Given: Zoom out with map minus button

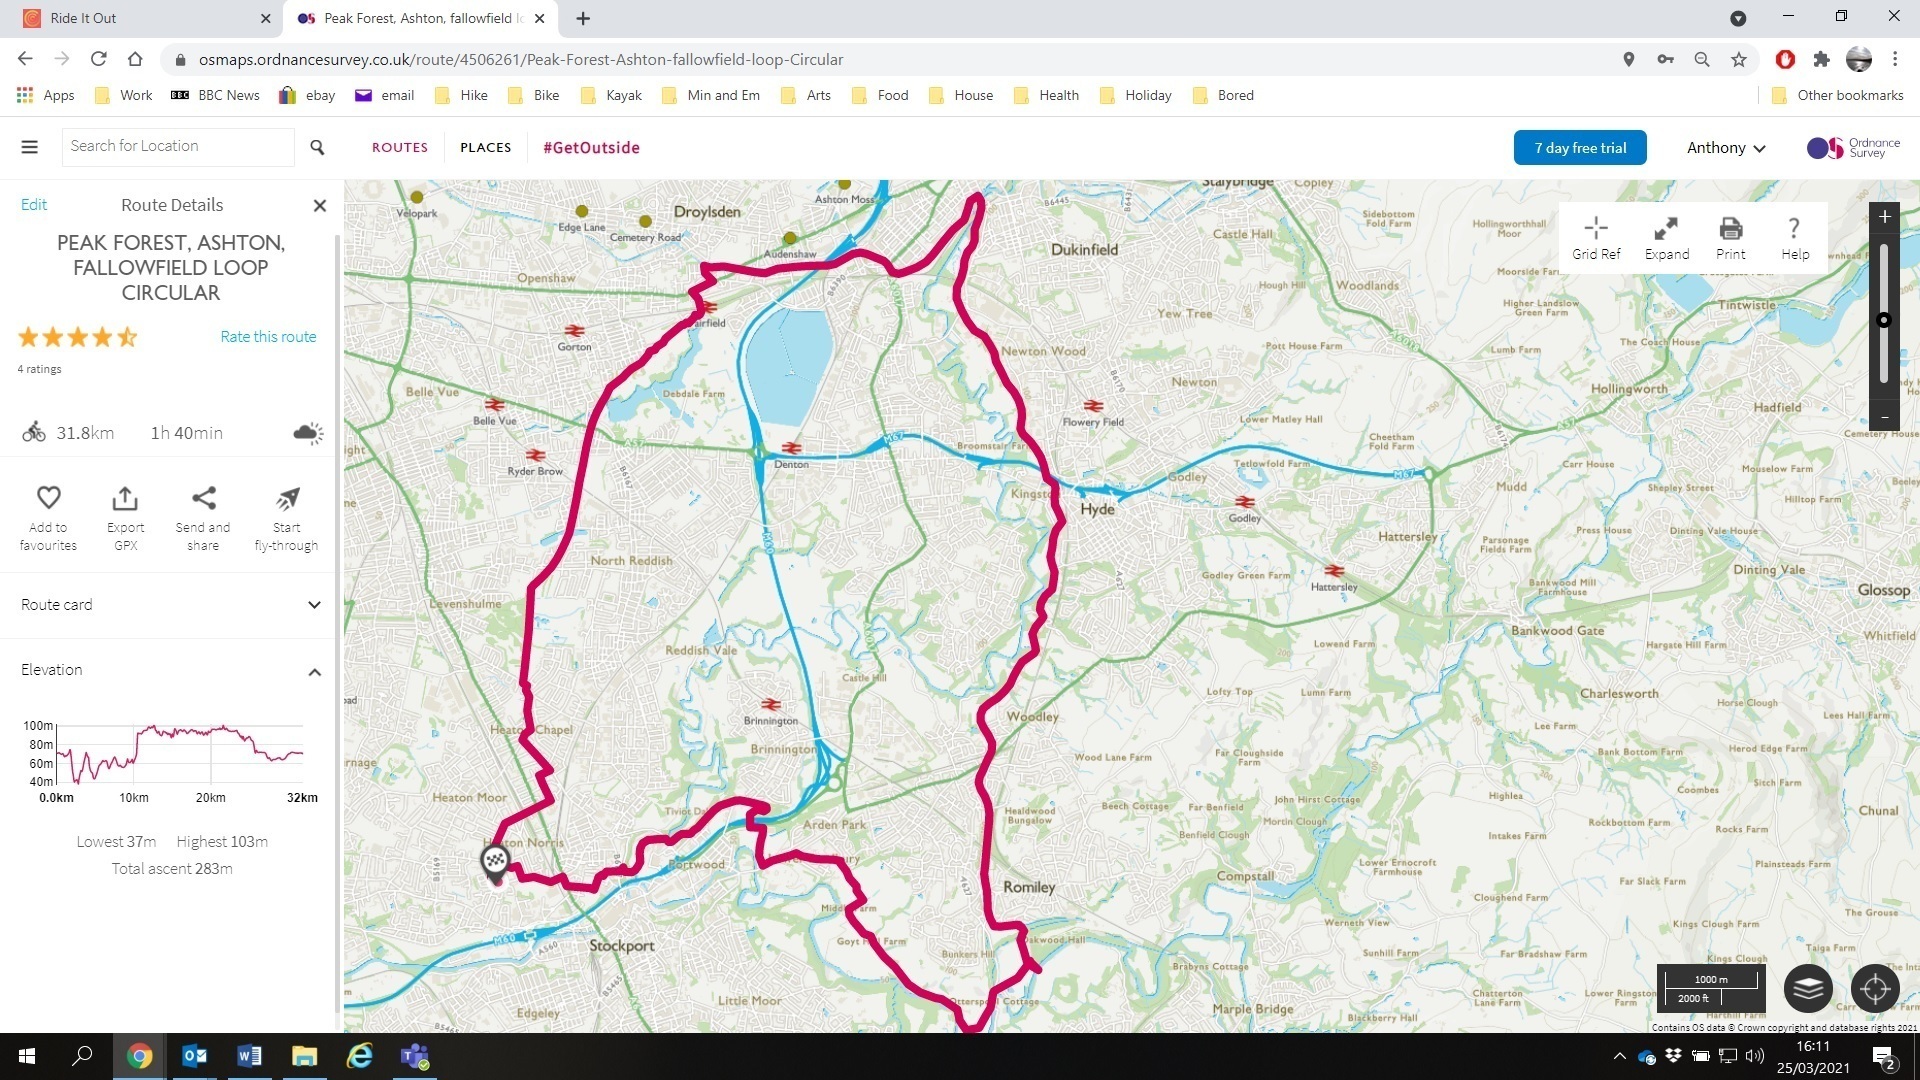Looking at the screenshot, I should 1884,417.
